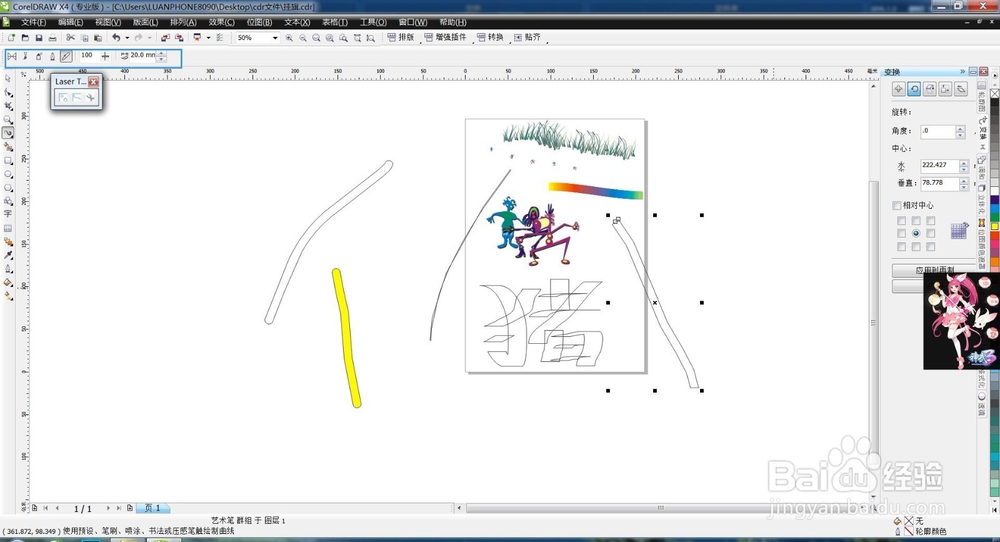The image size is (1000, 542).
Task: Pick the yellow swatch in color palette
Action: 994,226
